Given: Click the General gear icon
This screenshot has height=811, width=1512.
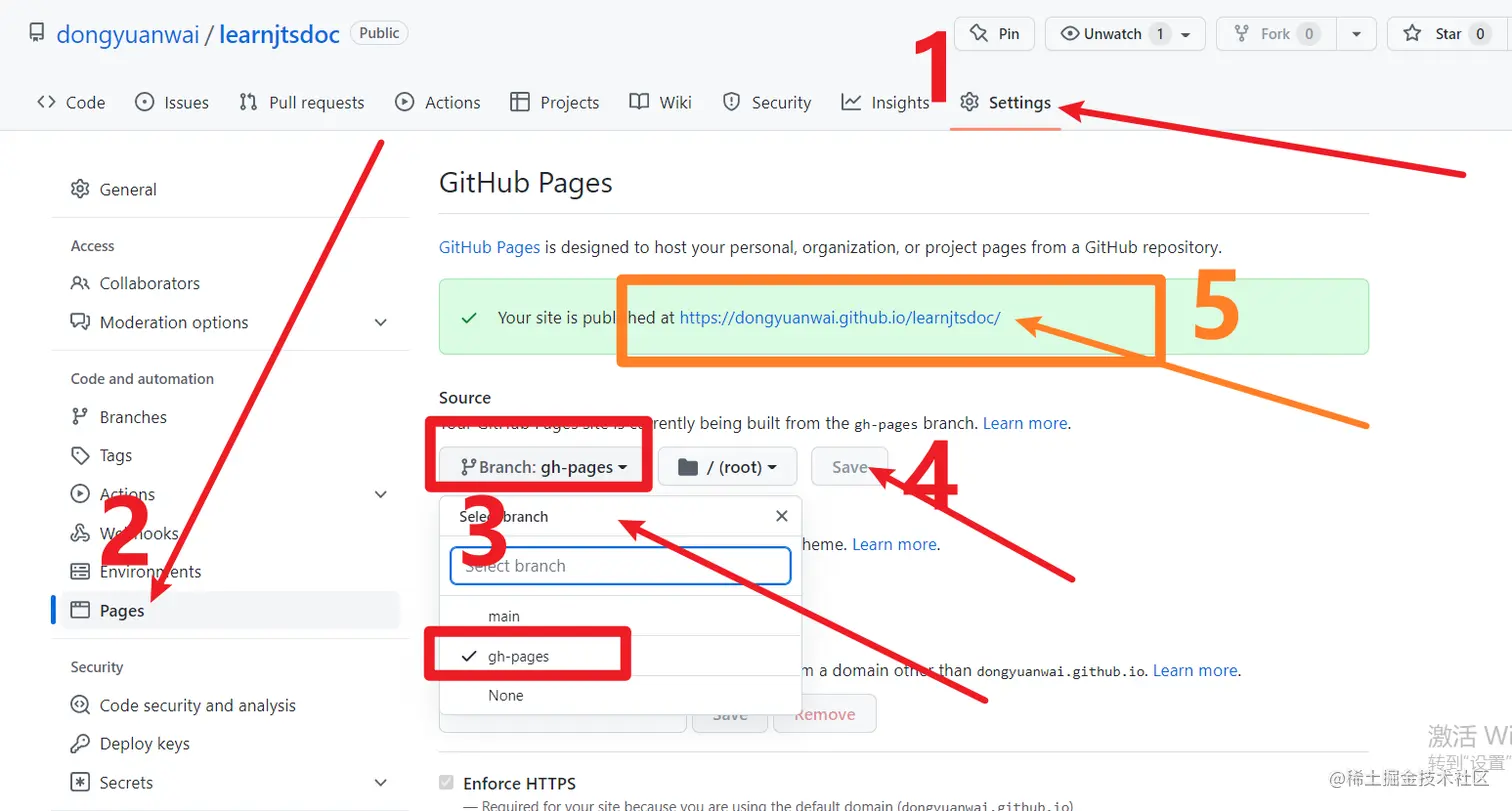Looking at the screenshot, I should [x=80, y=189].
